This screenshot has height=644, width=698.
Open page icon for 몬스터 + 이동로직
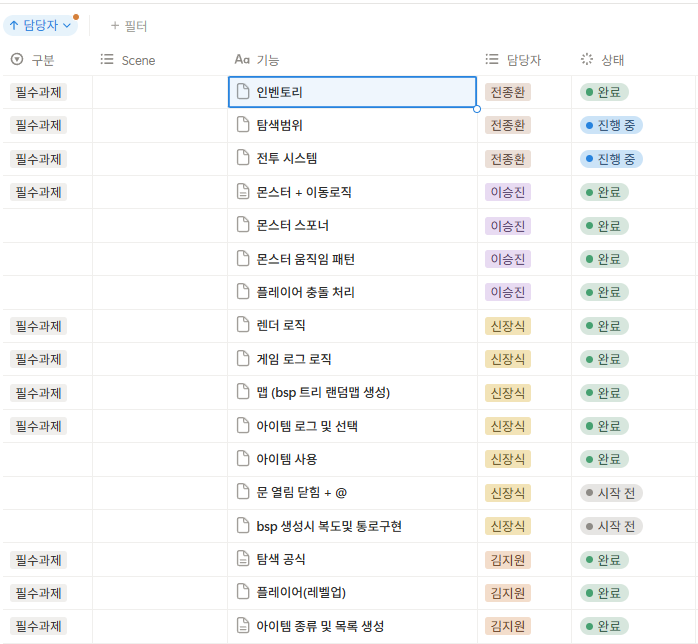[x=243, y=192]
